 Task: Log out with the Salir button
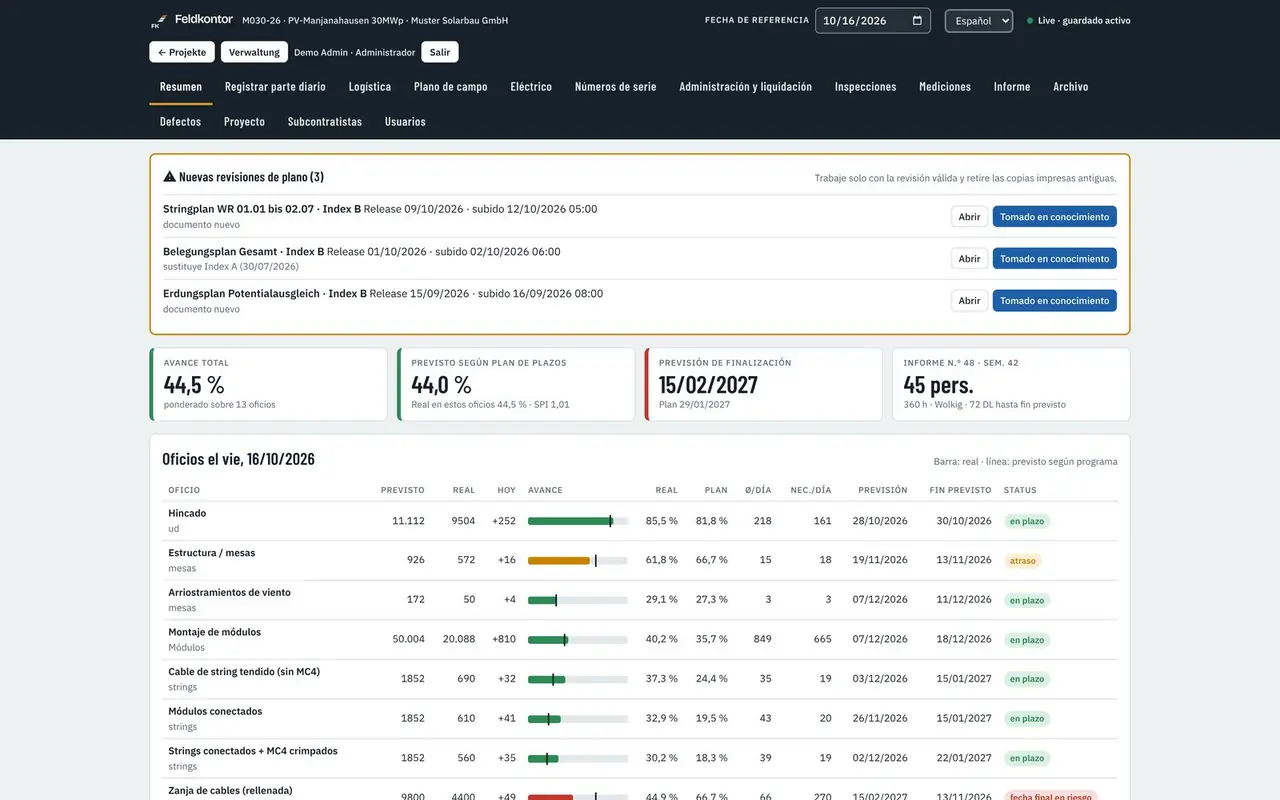[x=440, y=52]
